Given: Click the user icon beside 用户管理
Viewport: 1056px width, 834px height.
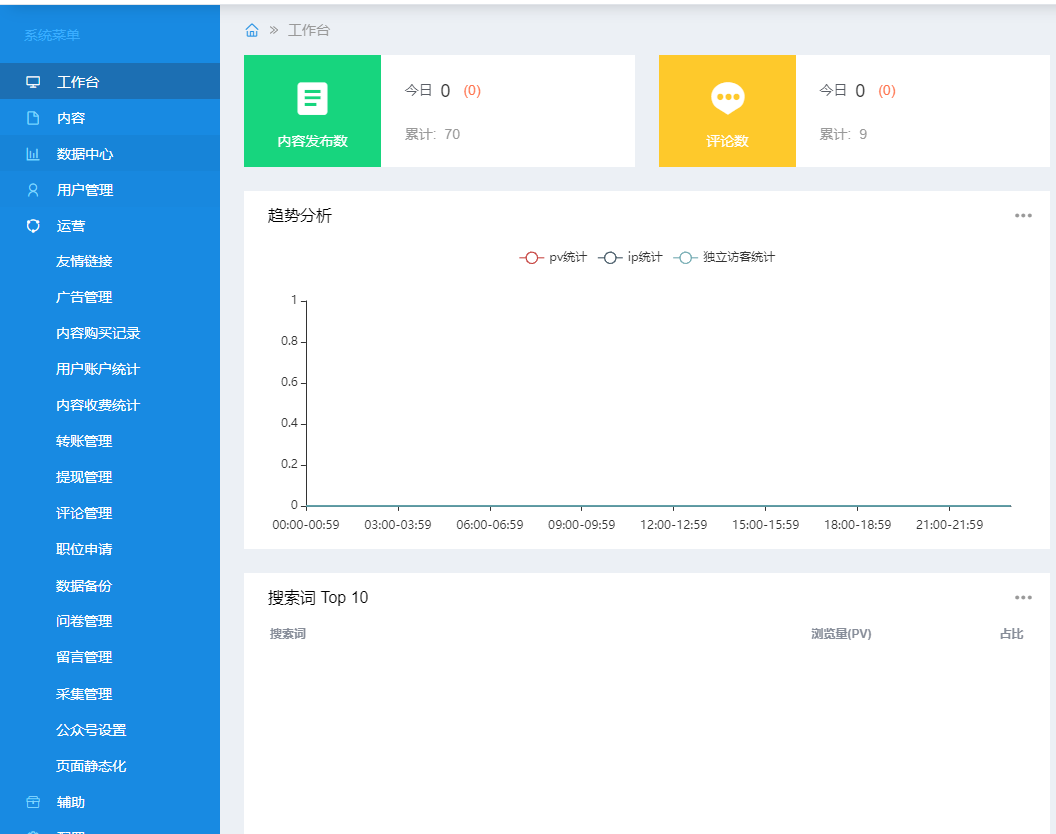Looking at the screenshot, I should coord(33,190).
